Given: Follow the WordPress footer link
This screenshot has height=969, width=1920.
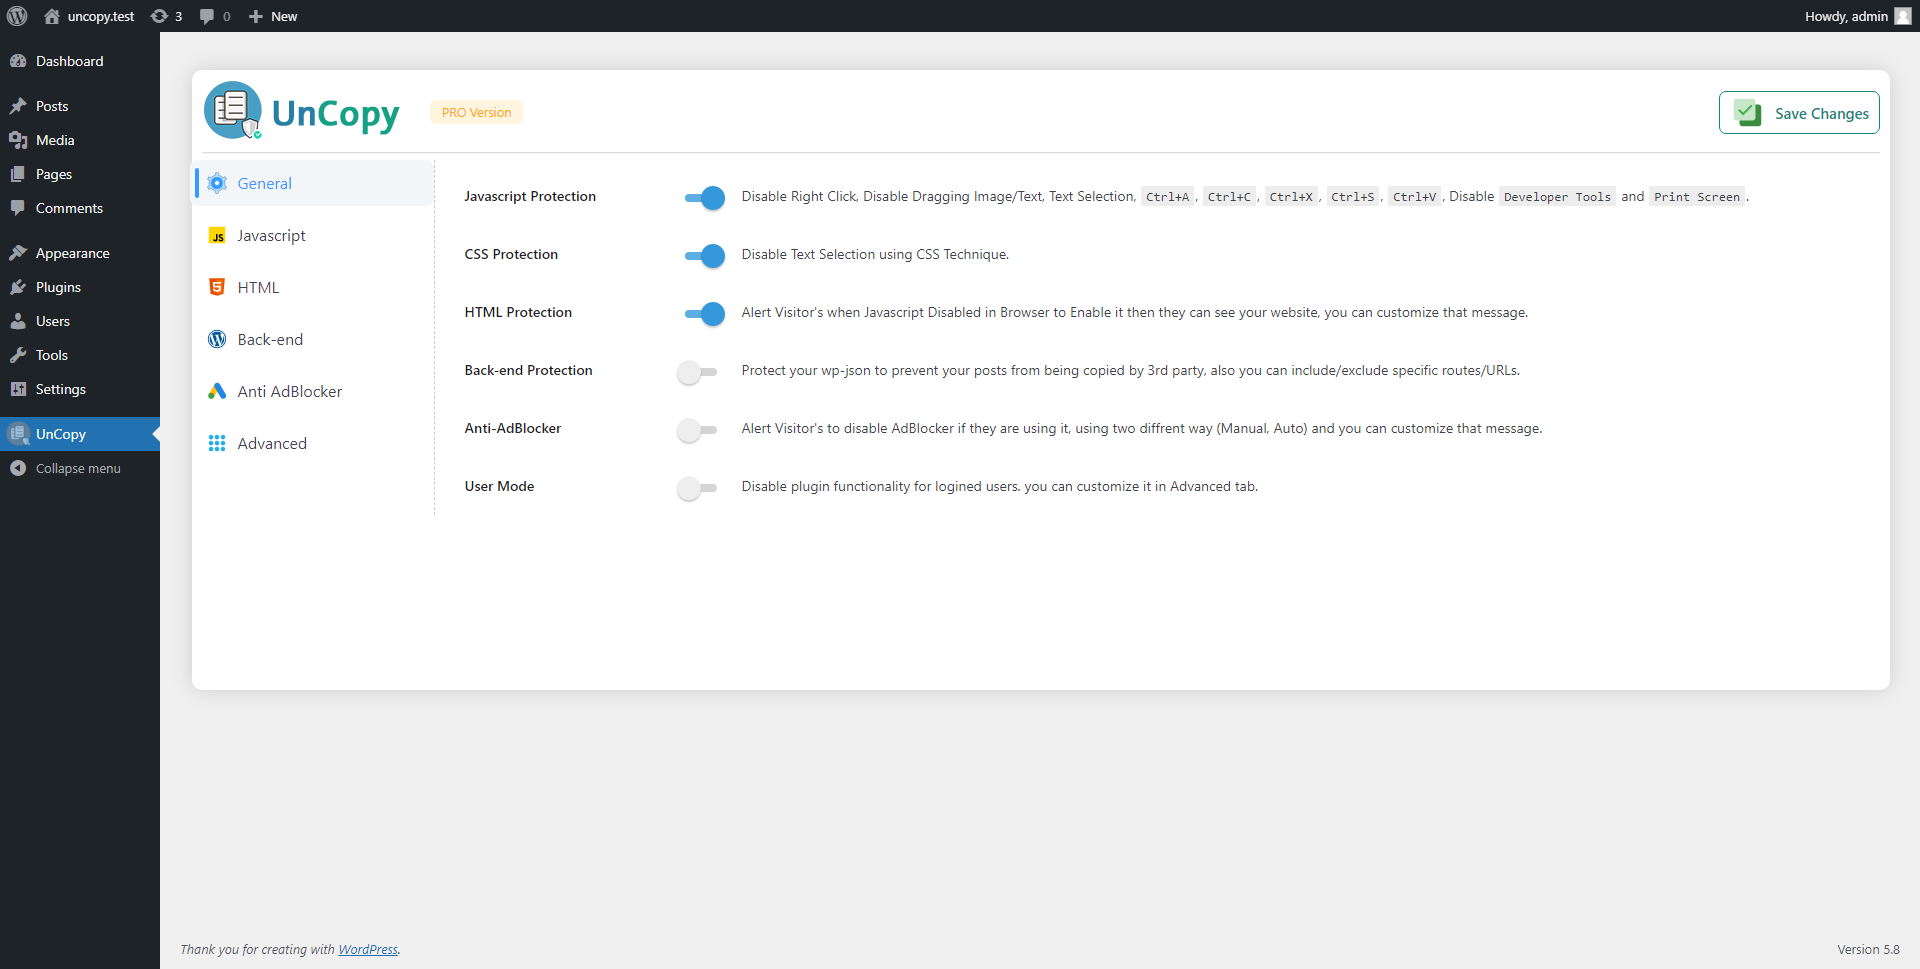Looking at the screenshot, I should coord(368,950).
